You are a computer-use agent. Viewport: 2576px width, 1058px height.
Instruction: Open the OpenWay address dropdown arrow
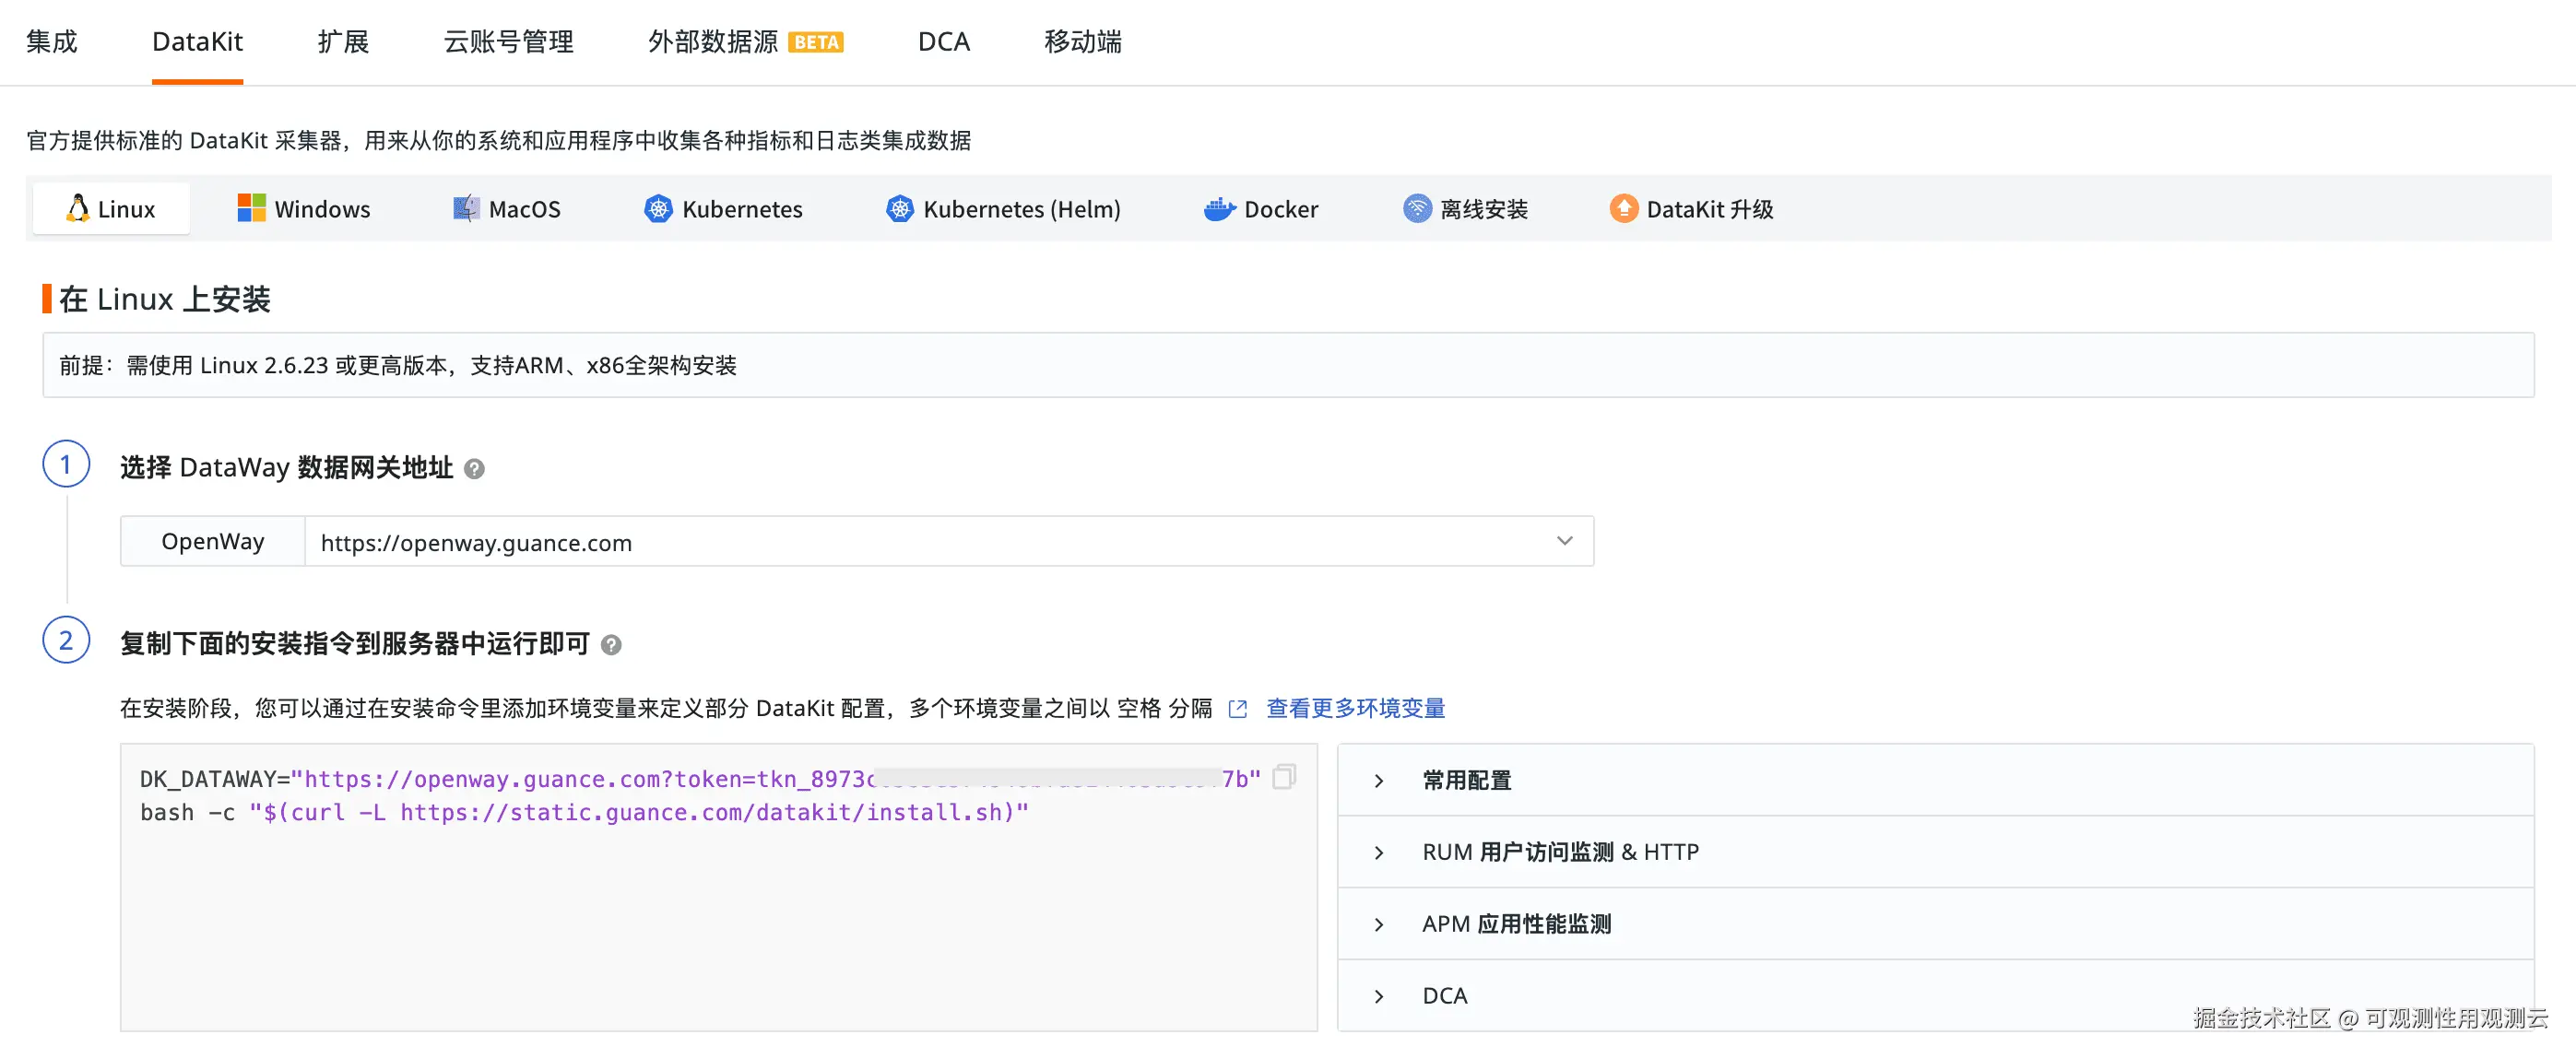(1564, 541)
